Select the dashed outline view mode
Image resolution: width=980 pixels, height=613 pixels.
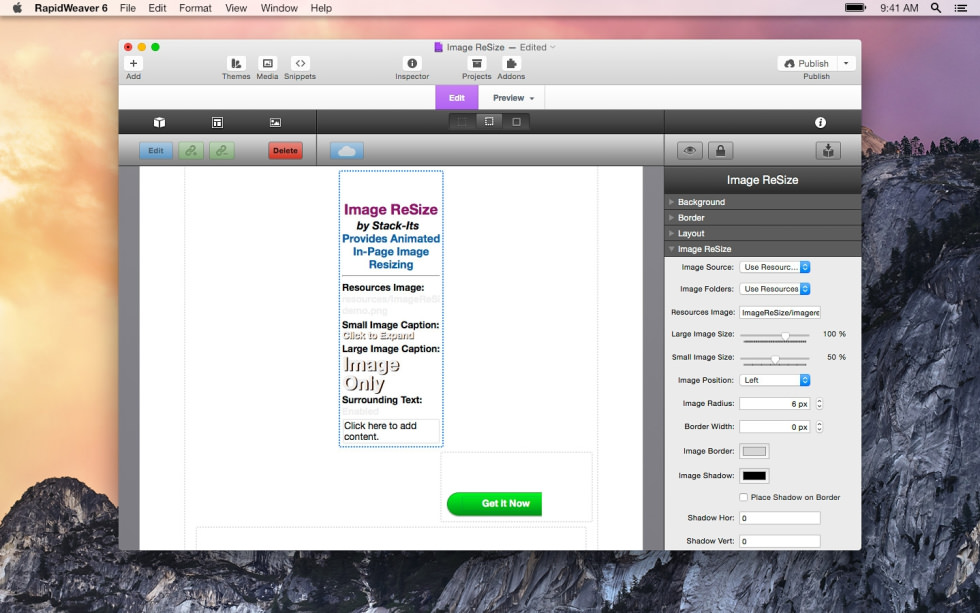coord(489,122)
